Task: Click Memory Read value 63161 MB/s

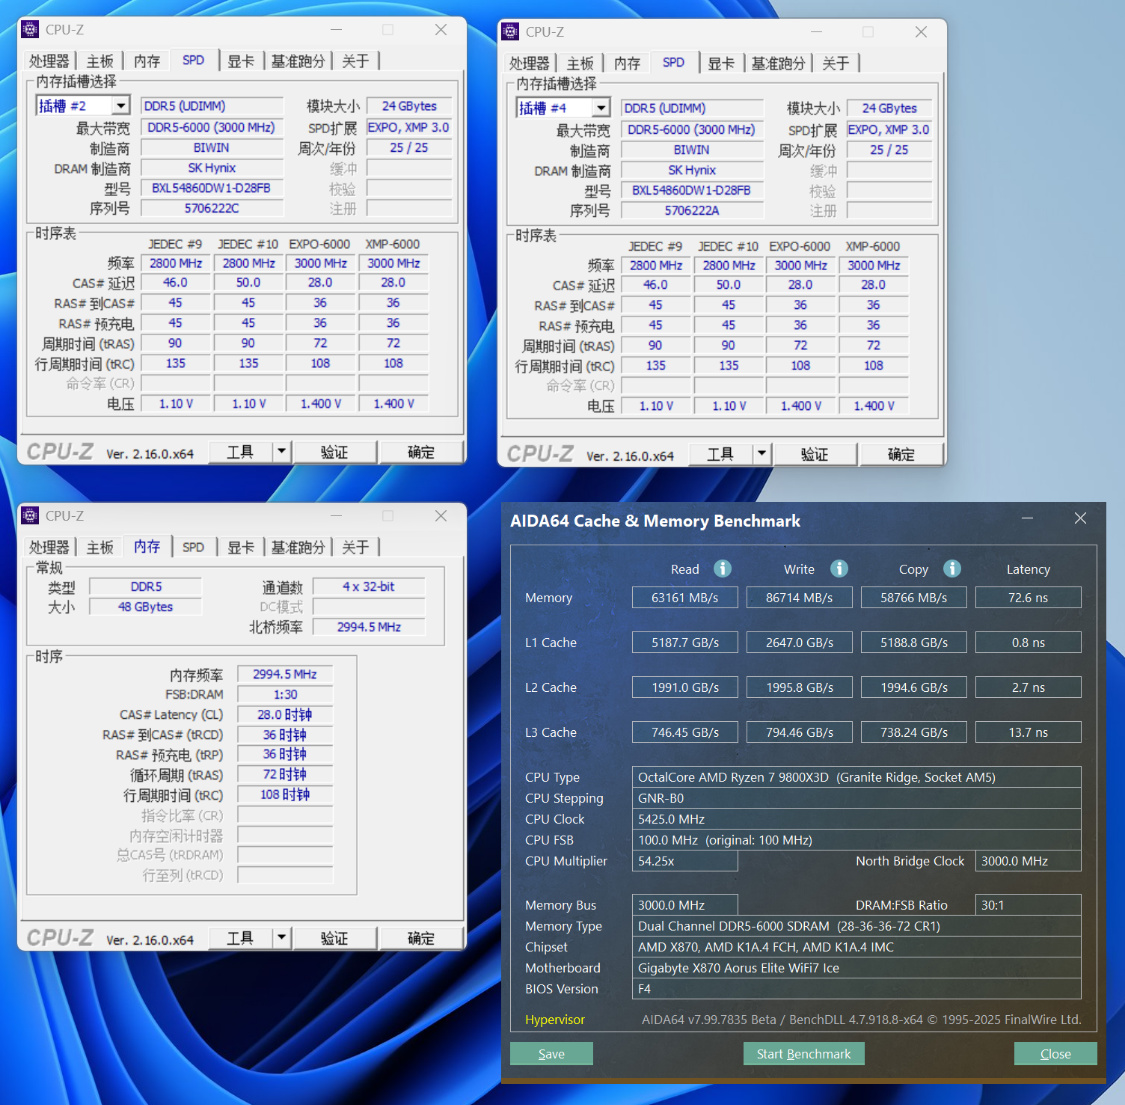Action: [684, 597]
